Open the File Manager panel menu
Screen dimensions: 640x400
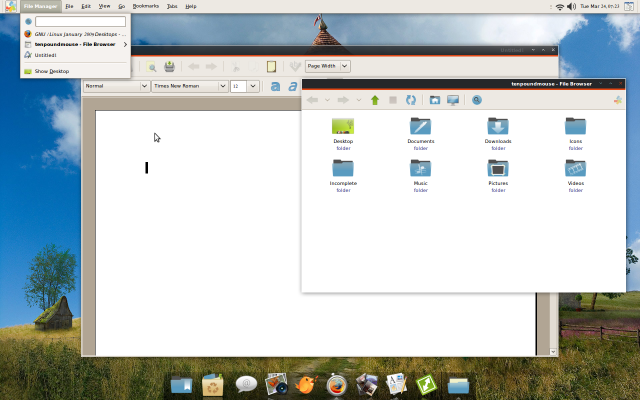[40, 6]
